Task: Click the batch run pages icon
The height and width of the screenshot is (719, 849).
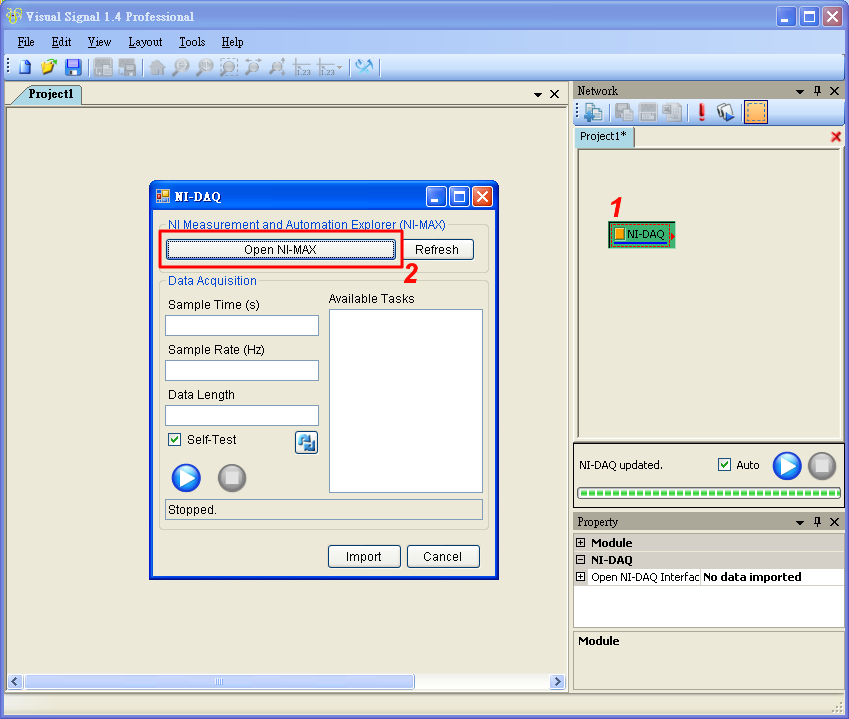Action: pos(726,113)
